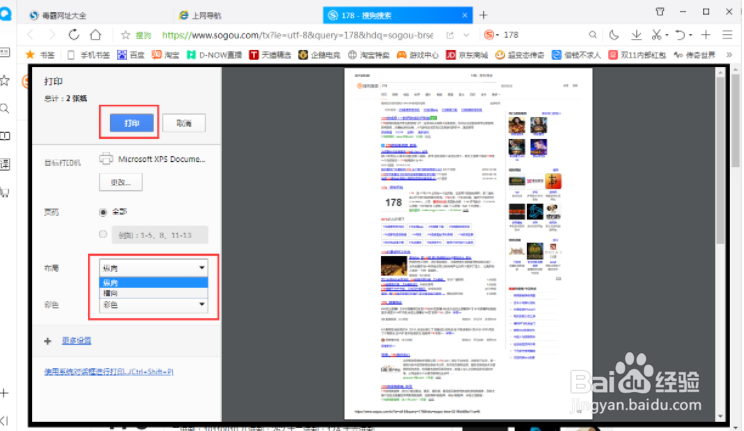The width and height of the screenshot is (744, 431).
Task: Click the print preview page thumbnail
Action: 468,244
